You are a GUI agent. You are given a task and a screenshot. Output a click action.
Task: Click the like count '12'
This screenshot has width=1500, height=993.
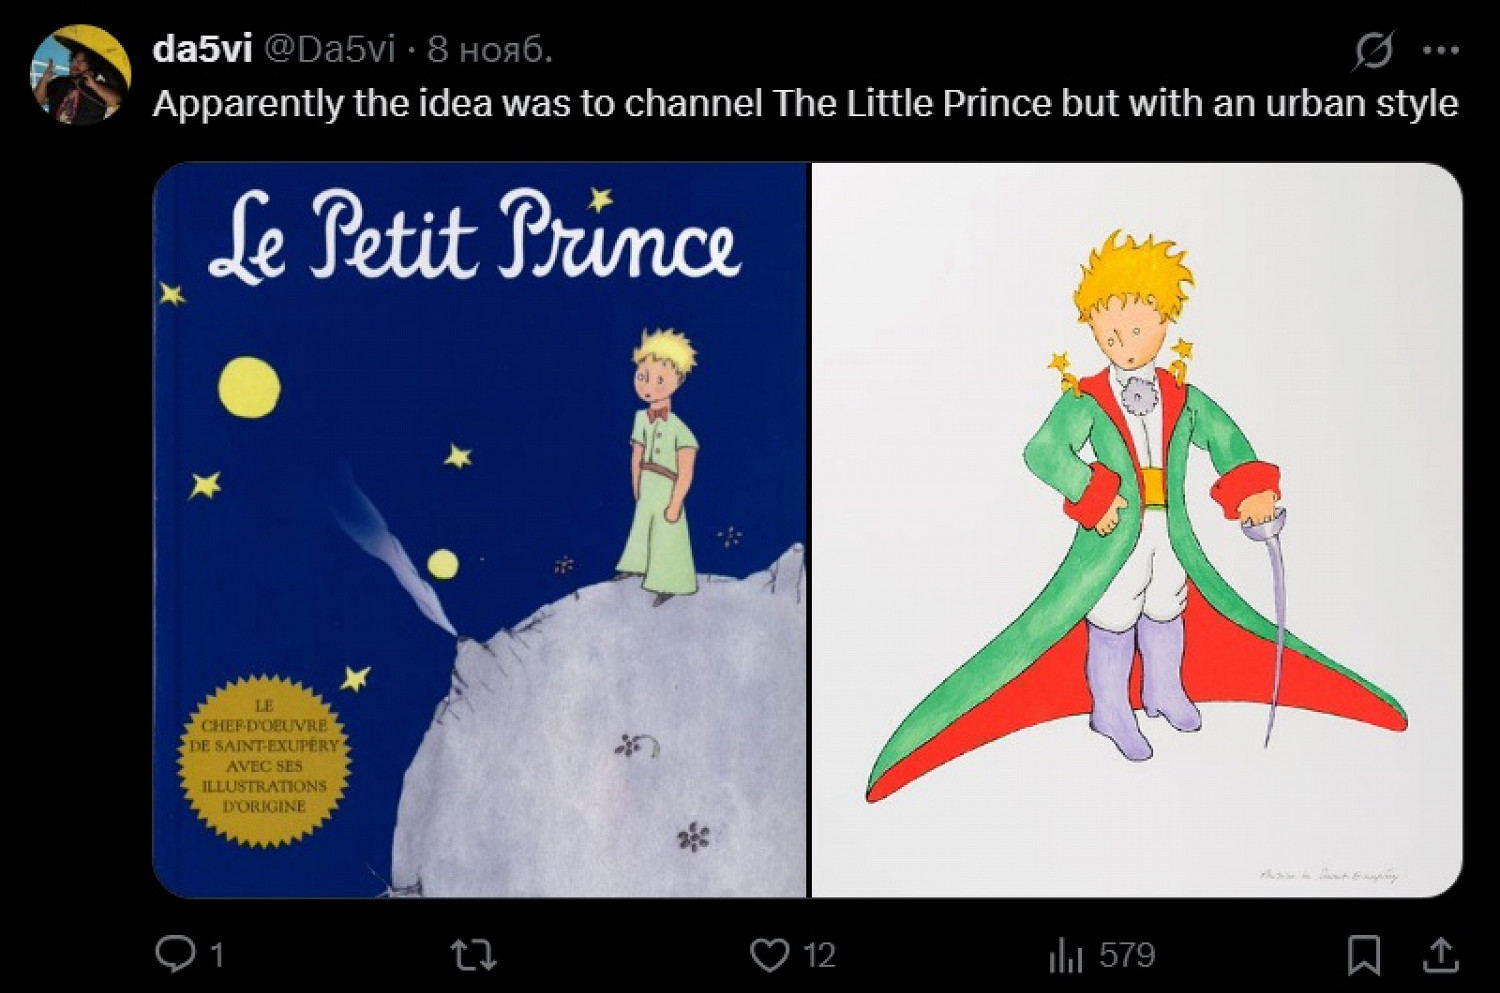tap(819, 955)
